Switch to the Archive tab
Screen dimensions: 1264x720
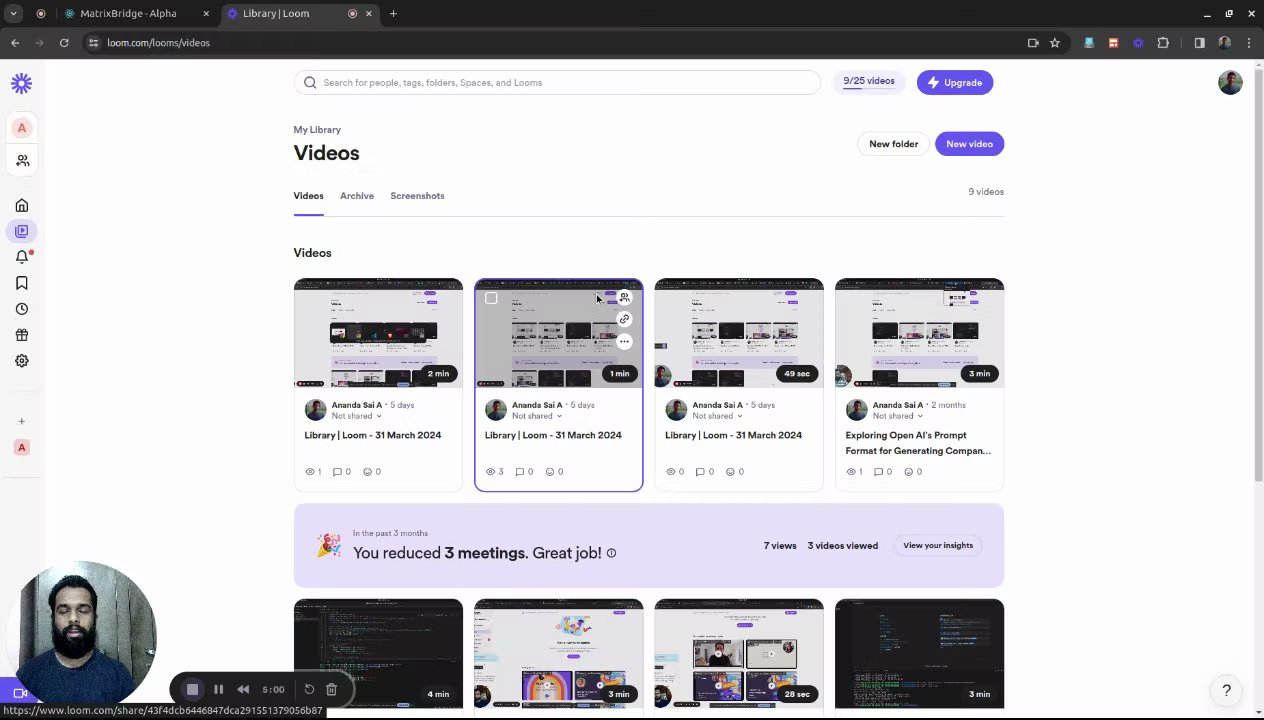coord(357,196)
